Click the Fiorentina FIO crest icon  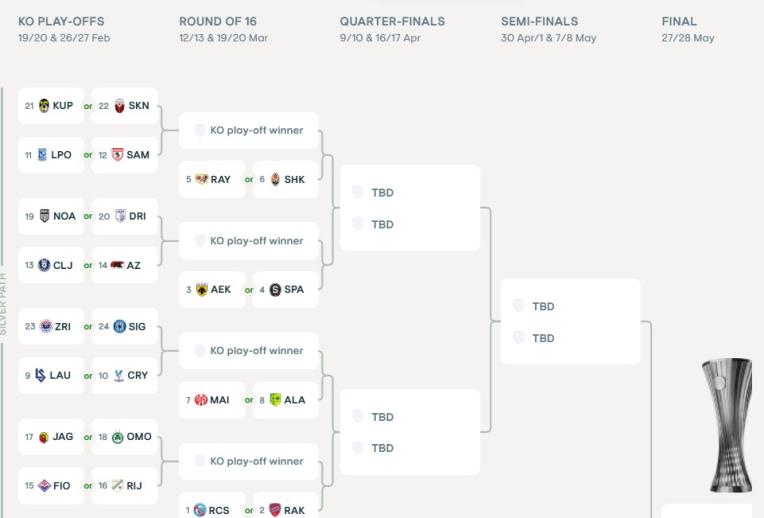pos(44,486)
